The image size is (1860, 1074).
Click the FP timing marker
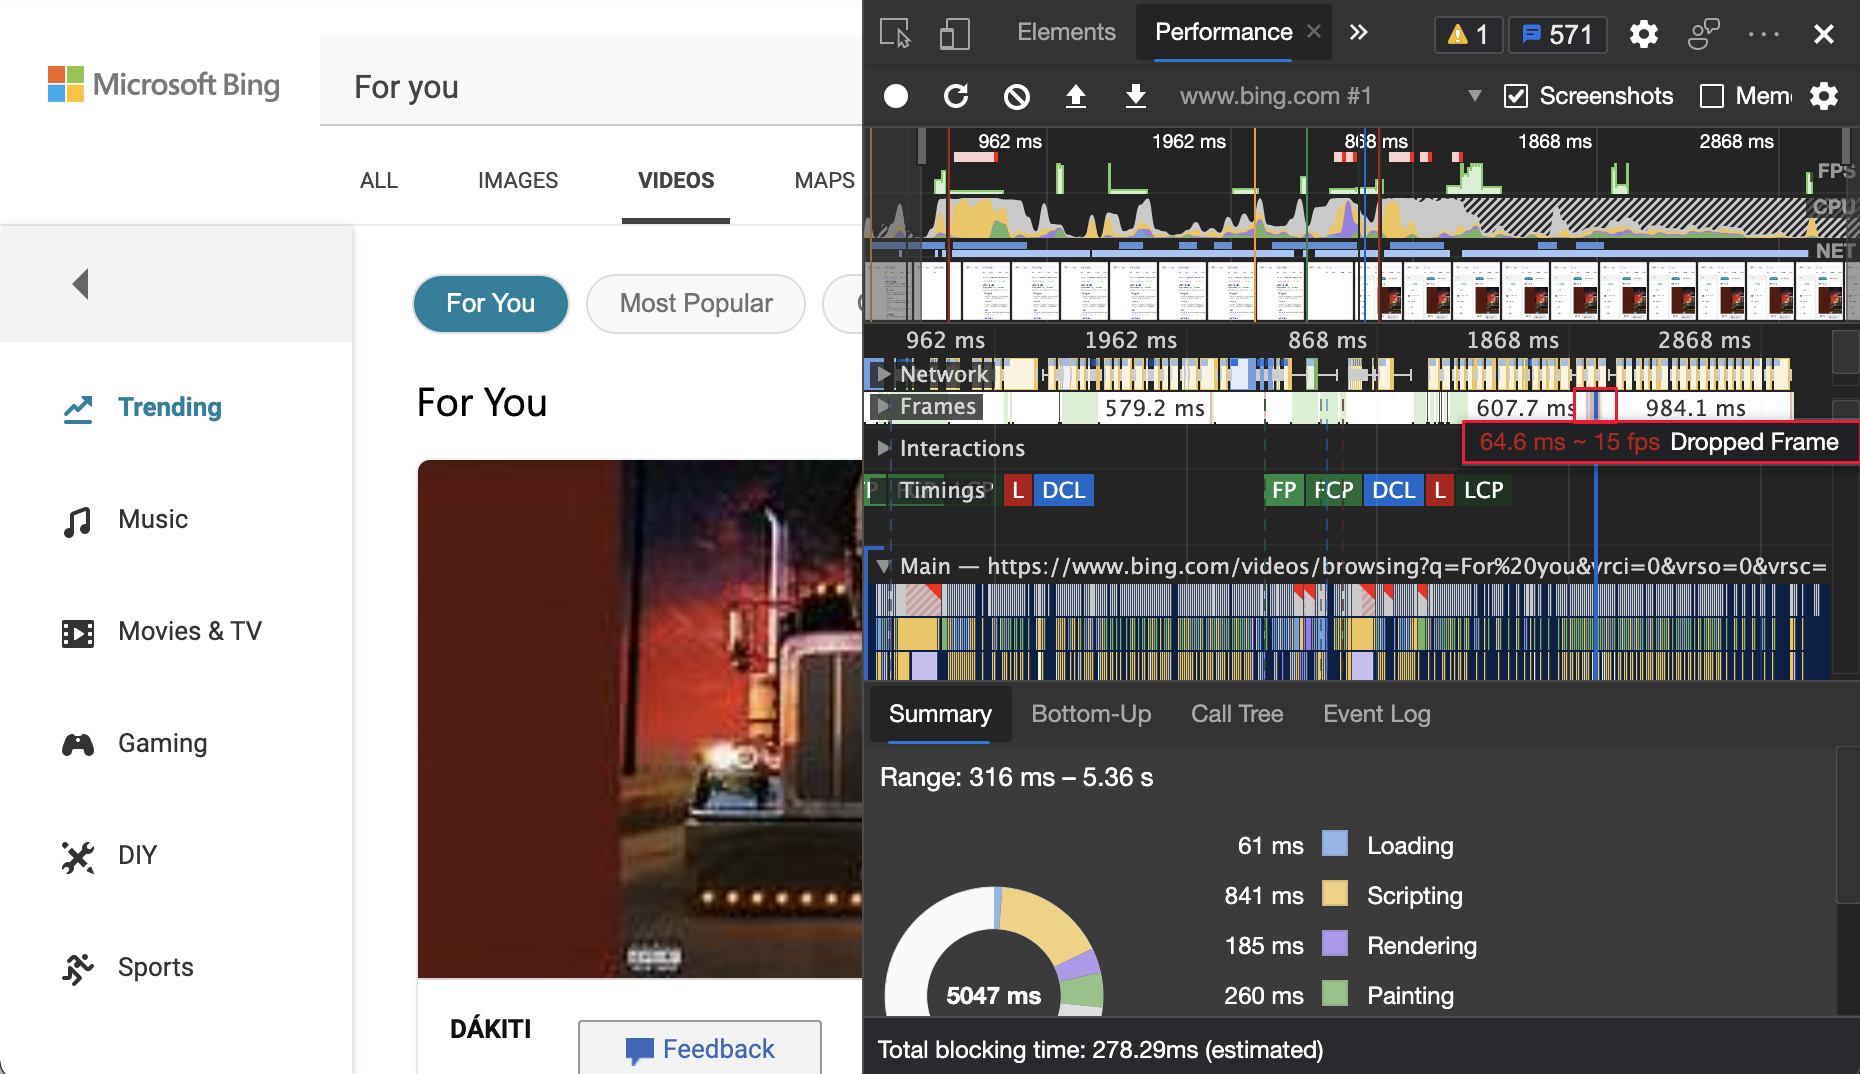point(1284,490)
